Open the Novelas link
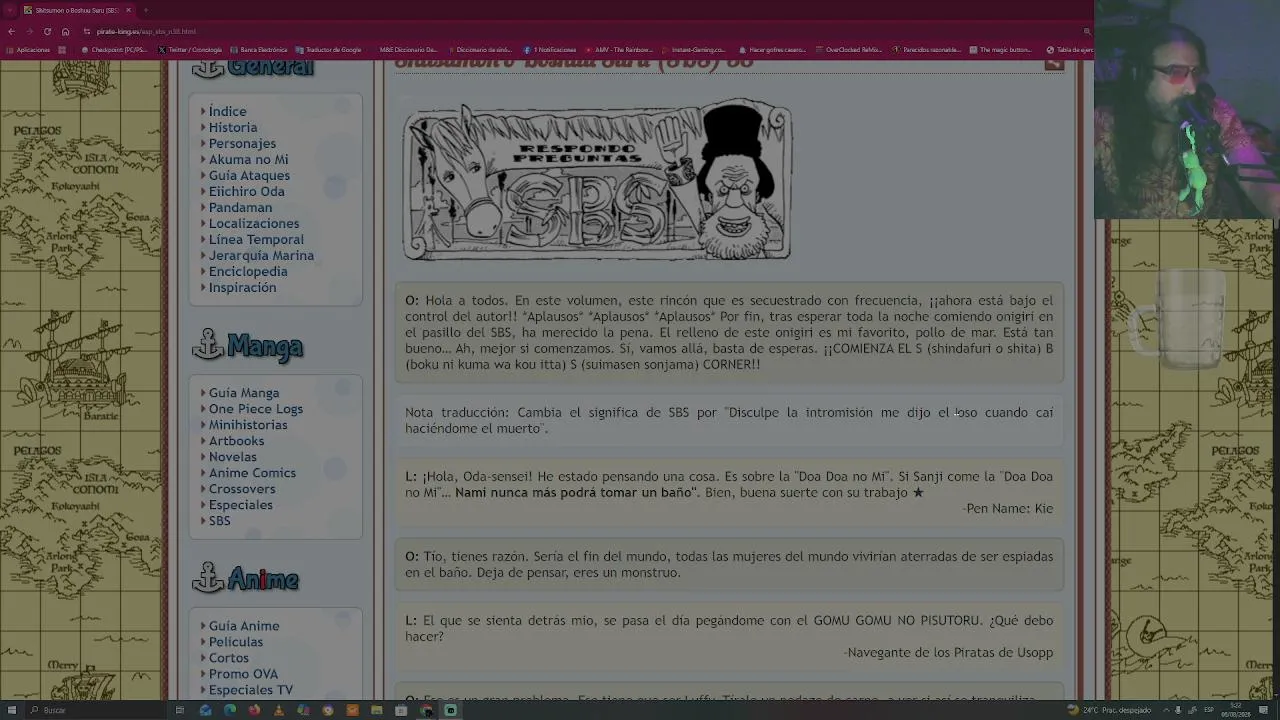The width and height of the screenshot is (1280, 720). pos(232,457)
